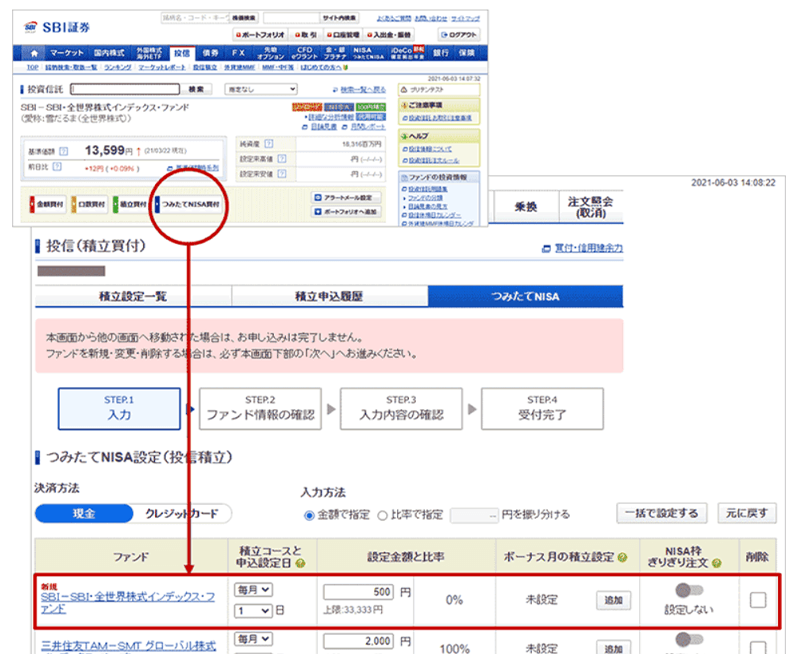Check 削除 checkbox for SBI全世界株式 fund row
This screenshot has width=800, height=662.
click(x=758, y=600)
